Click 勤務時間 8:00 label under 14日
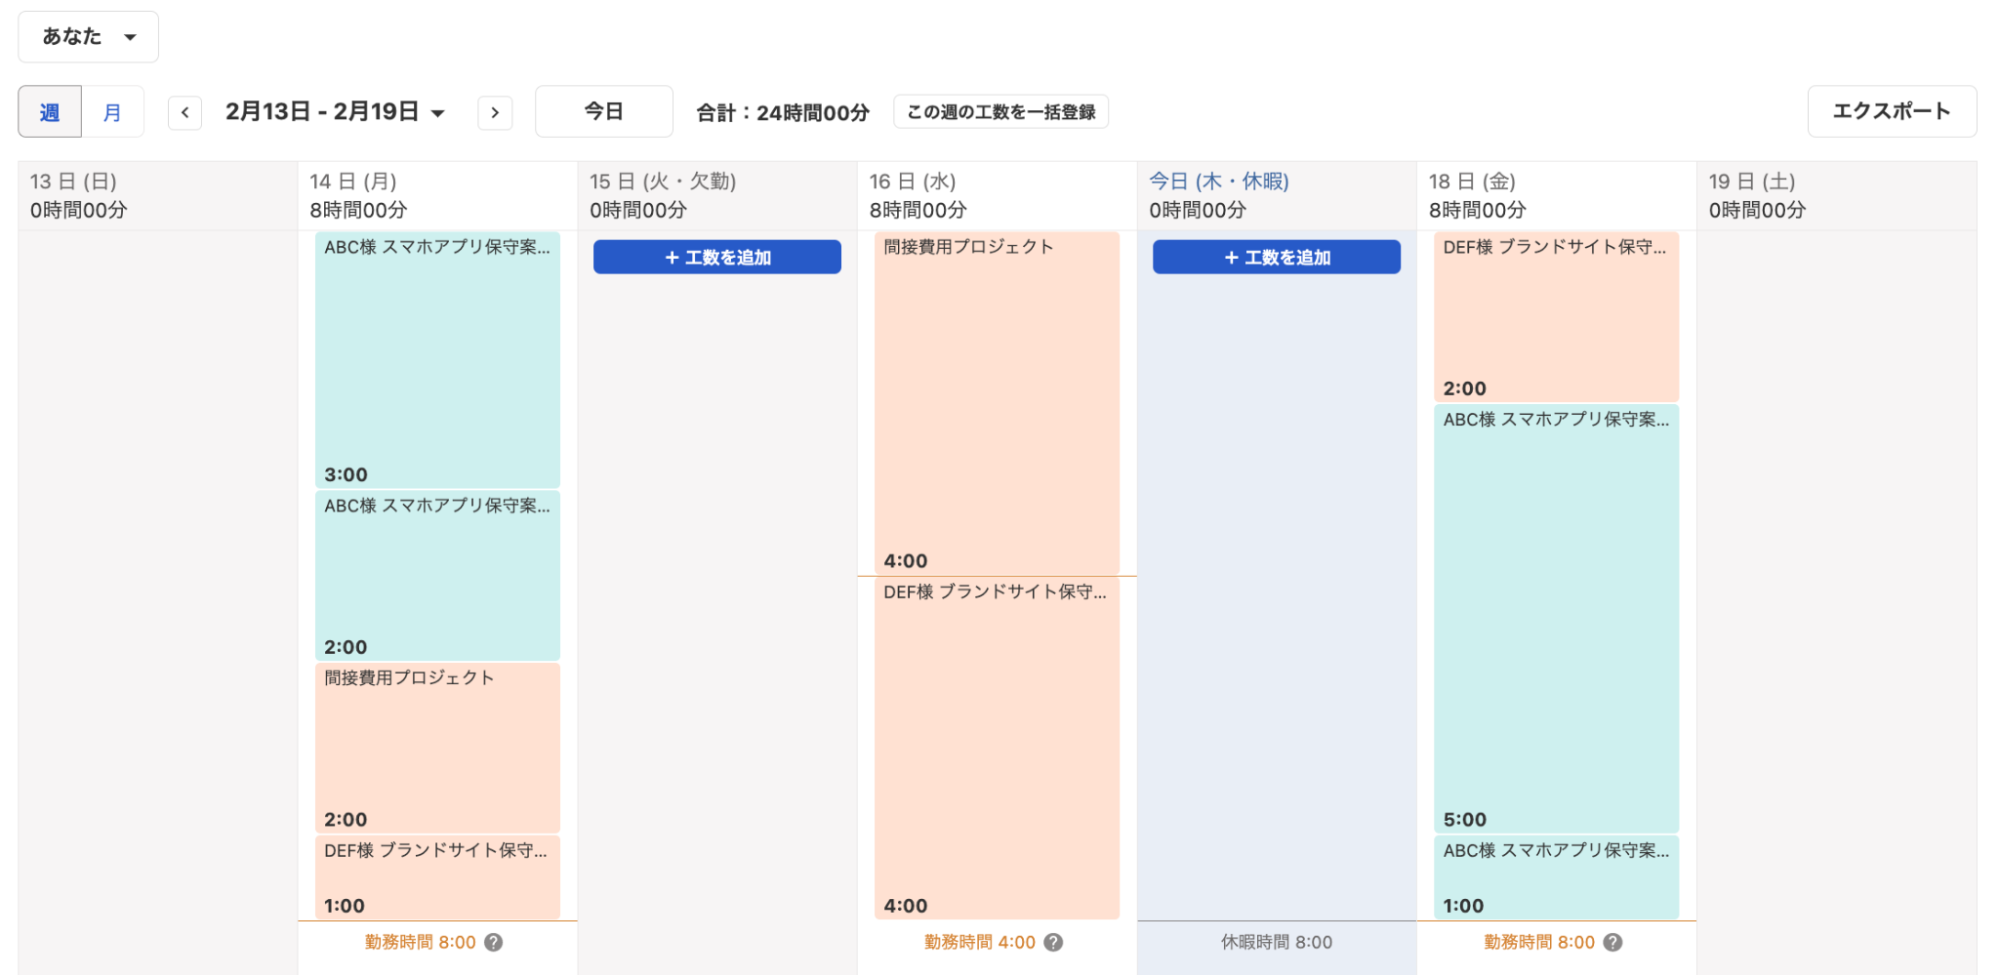 [420, 942]
